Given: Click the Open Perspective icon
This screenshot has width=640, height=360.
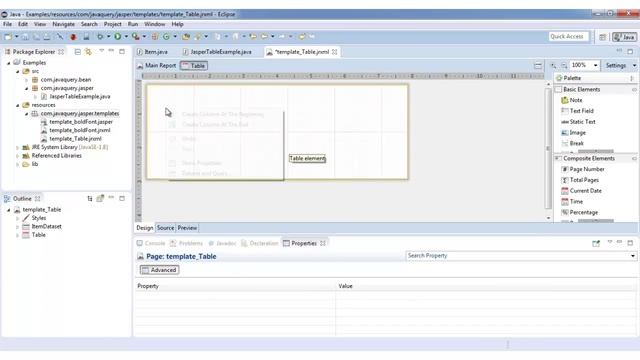Looking at the screenshot, I should click(x=602, y=37).
